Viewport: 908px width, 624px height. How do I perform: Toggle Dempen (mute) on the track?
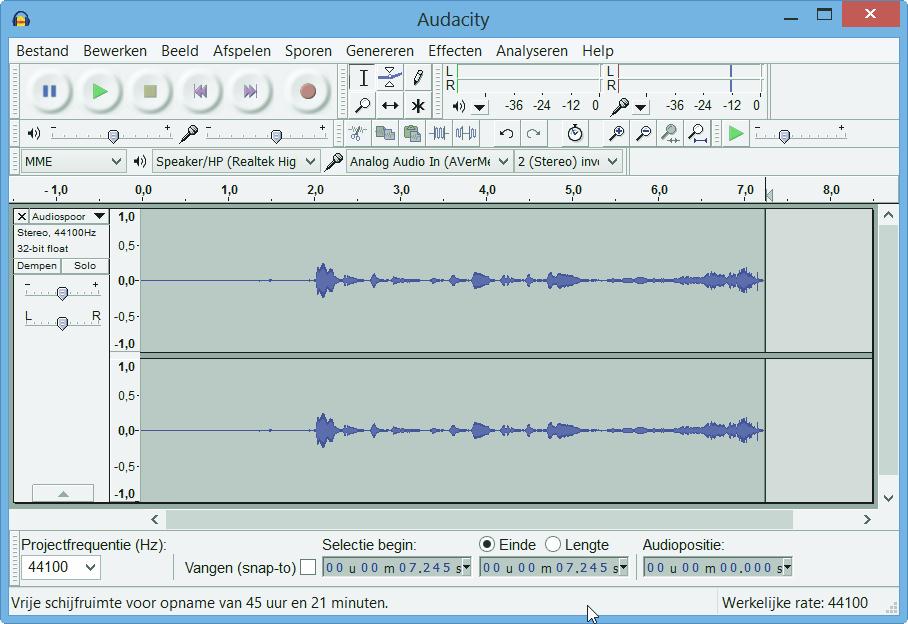click(37, 266)
